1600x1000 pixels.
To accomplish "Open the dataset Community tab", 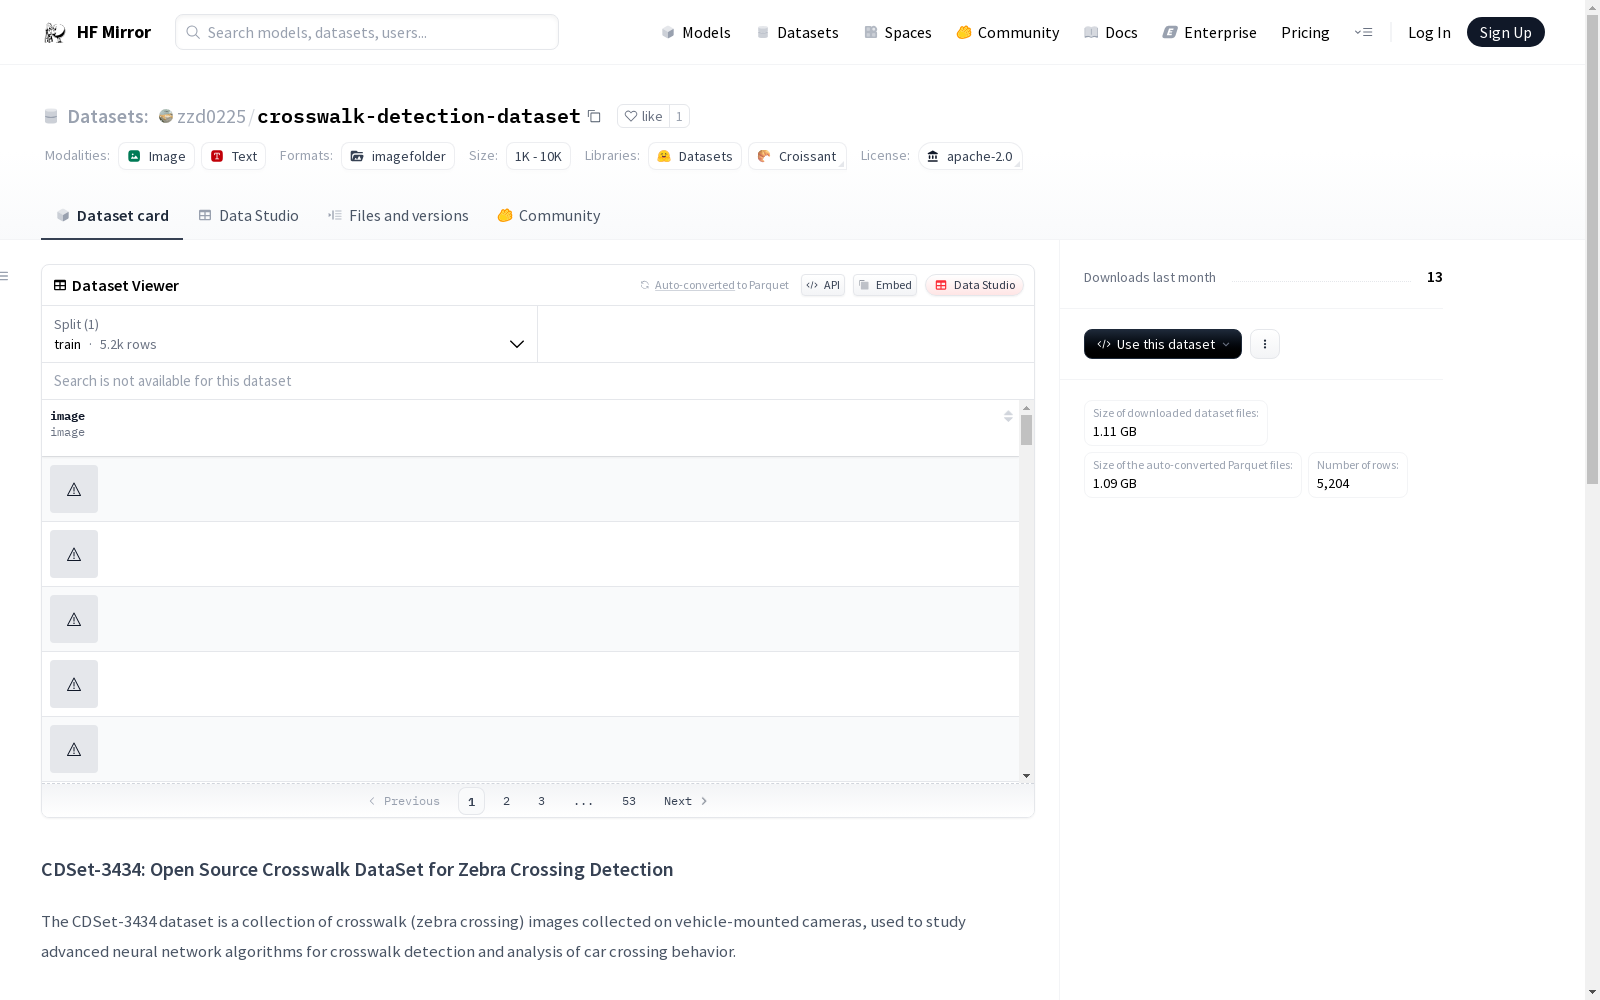I will tap(549, 216).
